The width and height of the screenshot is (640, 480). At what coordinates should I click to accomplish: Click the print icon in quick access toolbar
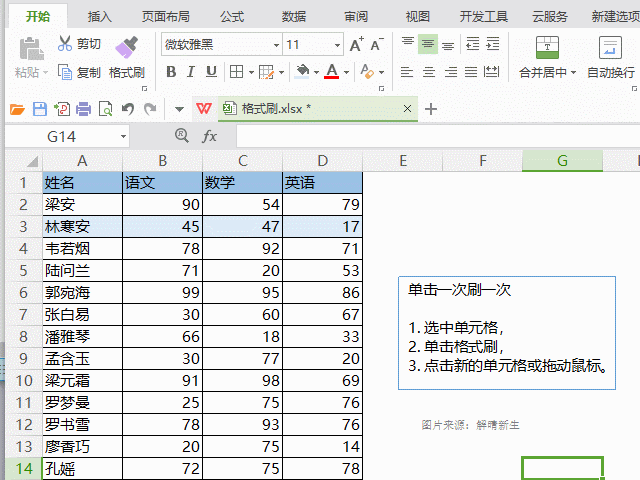83,109
